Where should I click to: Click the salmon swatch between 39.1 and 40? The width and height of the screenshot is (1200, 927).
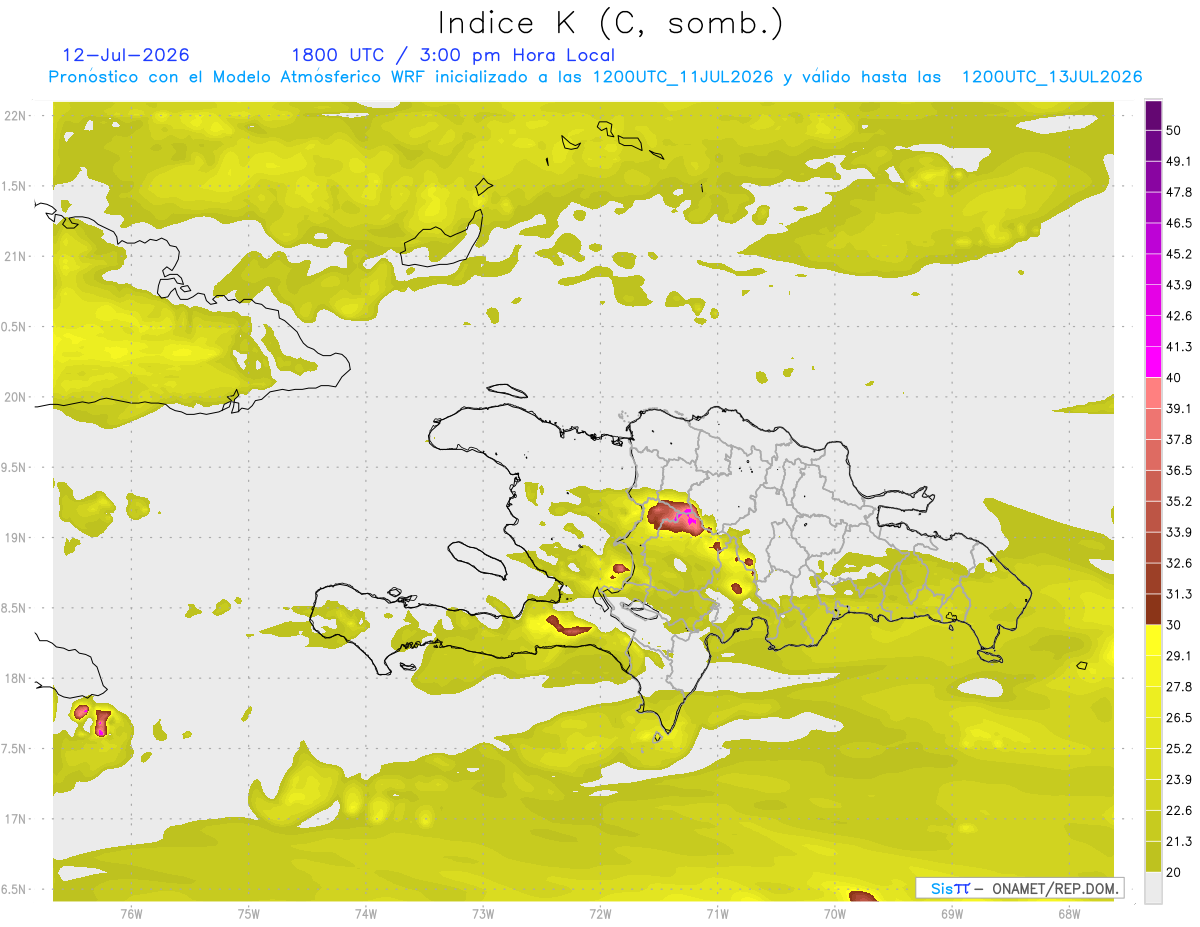point(1154,393)
